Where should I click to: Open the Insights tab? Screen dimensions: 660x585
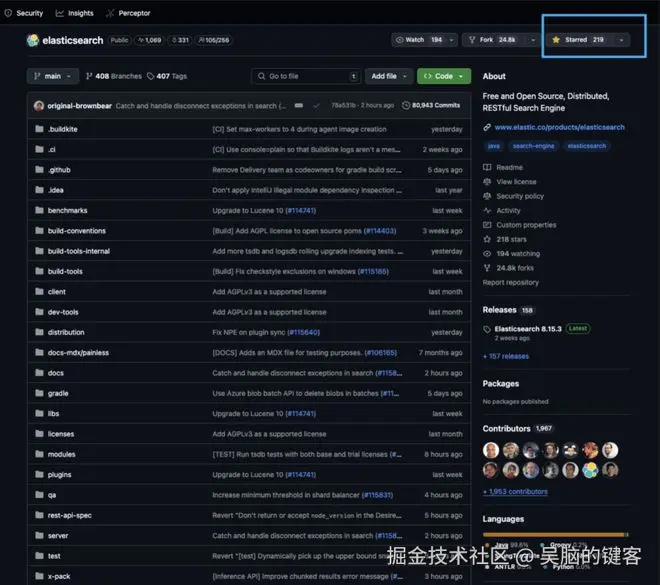pos(75,13)
